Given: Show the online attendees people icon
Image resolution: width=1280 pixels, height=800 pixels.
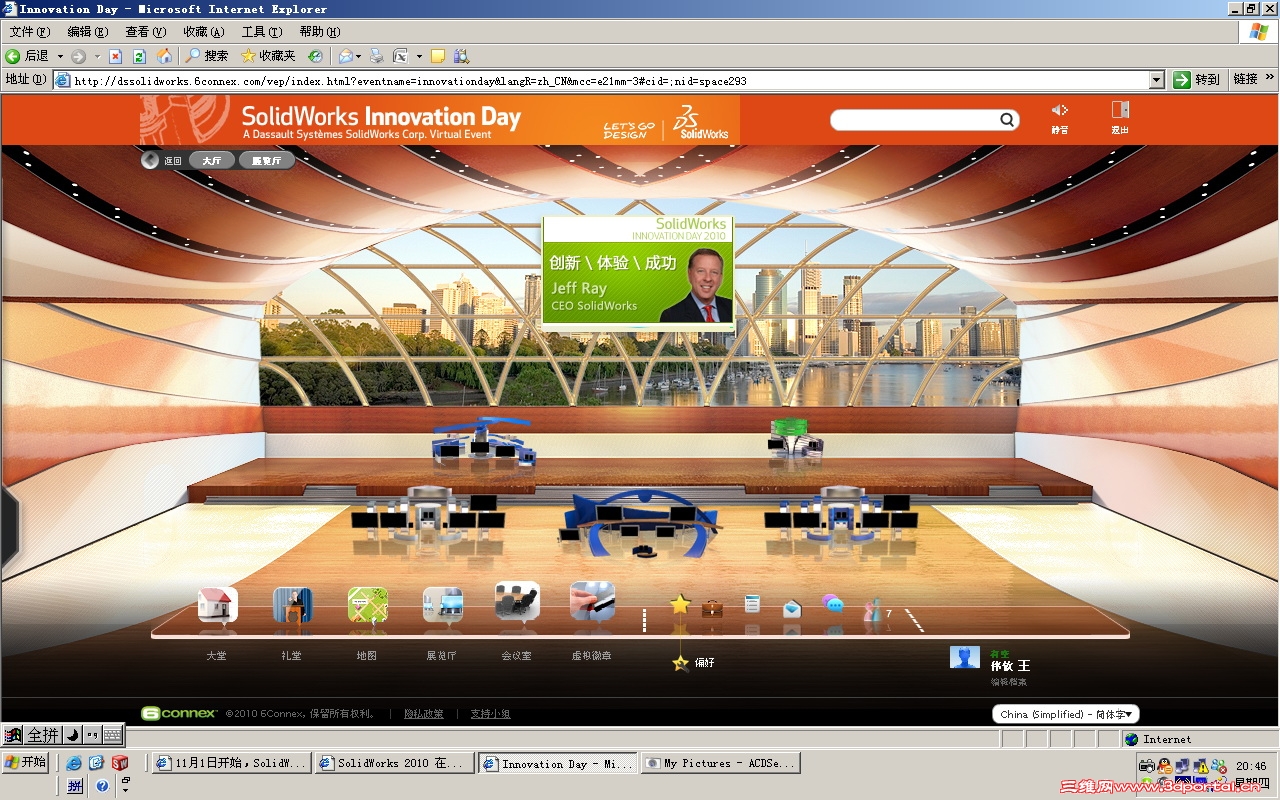Looking at the screenshot, I should pos(873,610).
